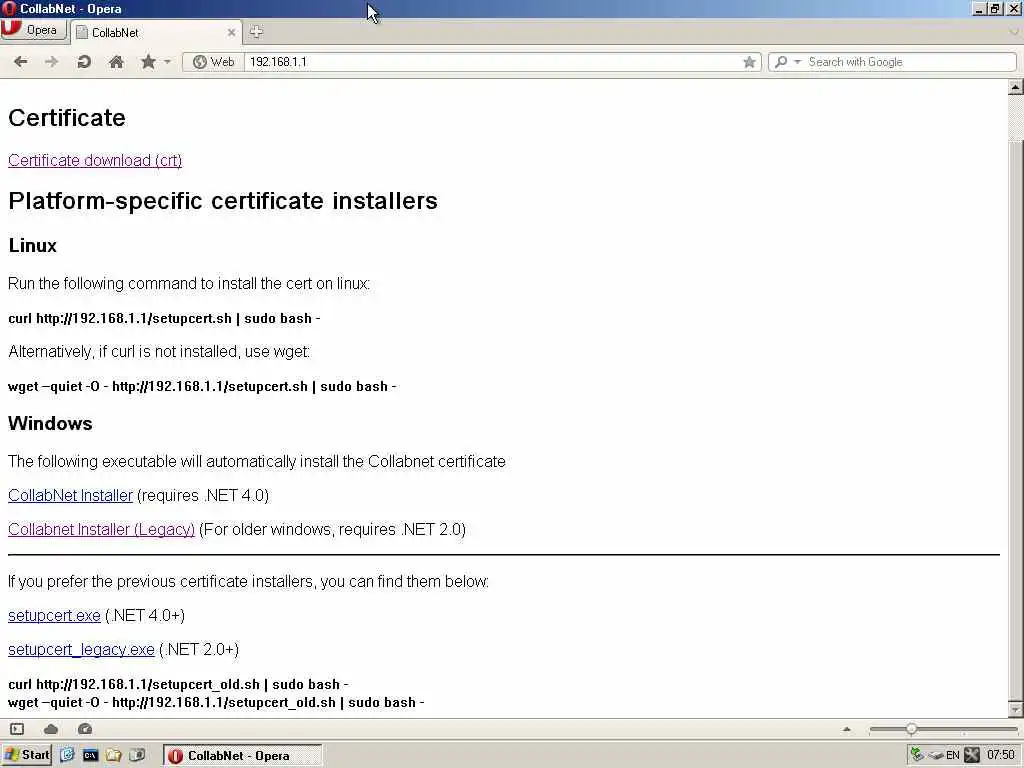
Task: Launch Internet Explorer from quick launch
Action: coord(67,755)
